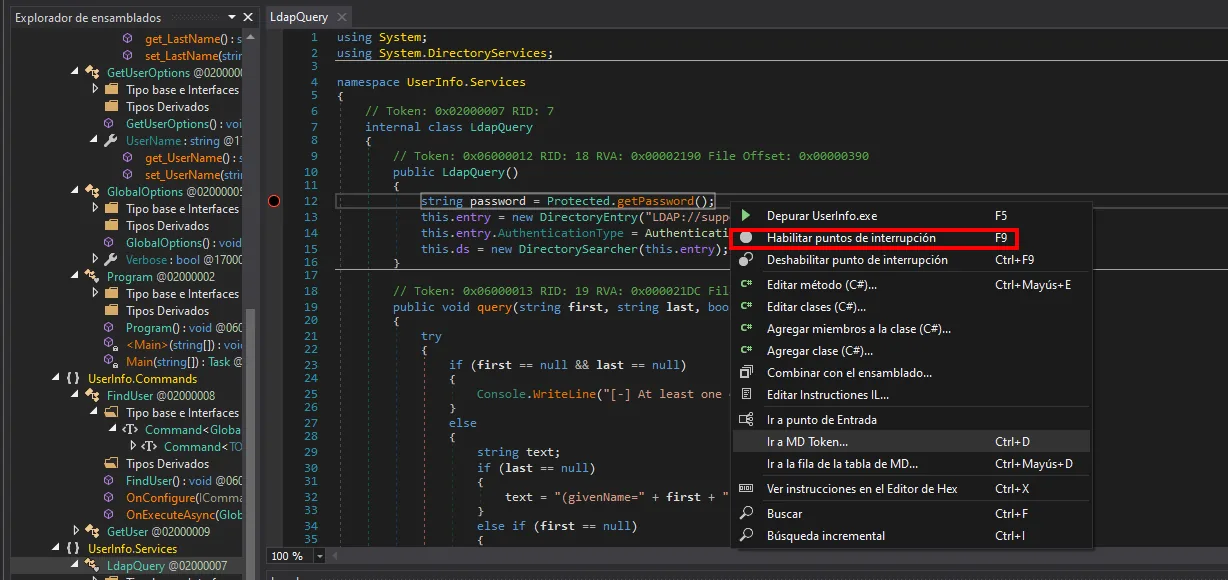Viewport: 1228px width, 580px height.
Task: Click the class icon of GlobalOptions node
Action: [x=92, y=192]
